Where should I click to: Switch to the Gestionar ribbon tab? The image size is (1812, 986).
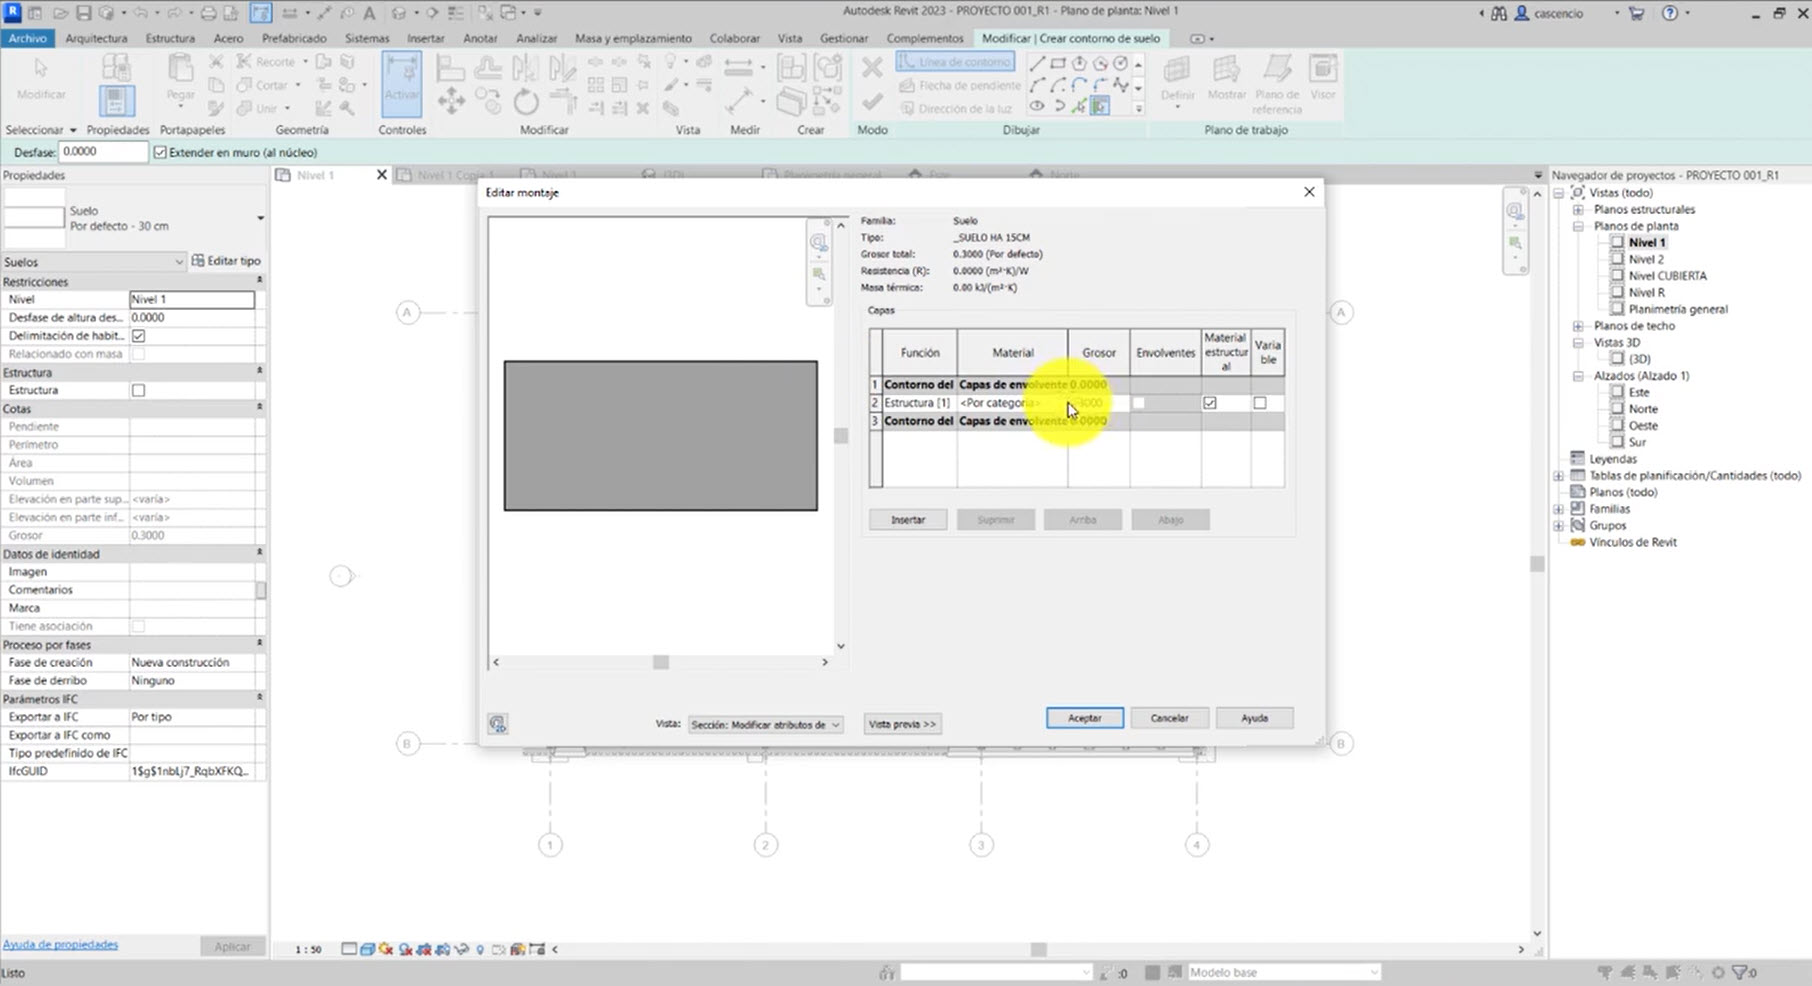click(x=843, y=38)
